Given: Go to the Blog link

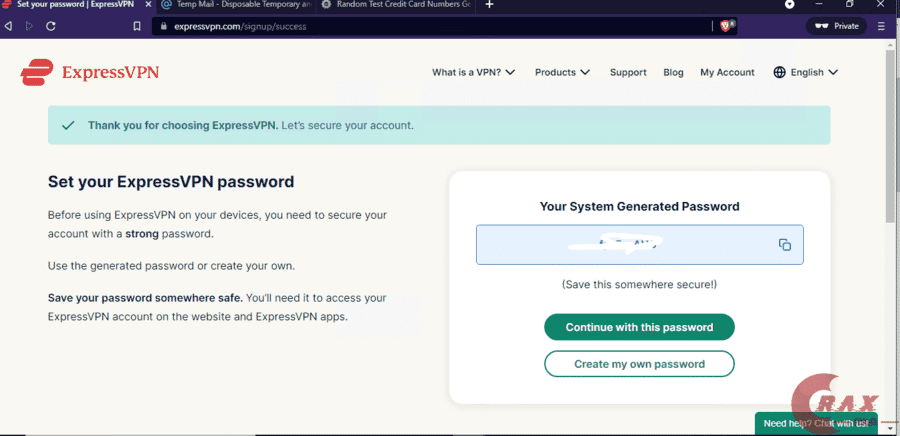Looking at the screenshot, I should point(673,72).
